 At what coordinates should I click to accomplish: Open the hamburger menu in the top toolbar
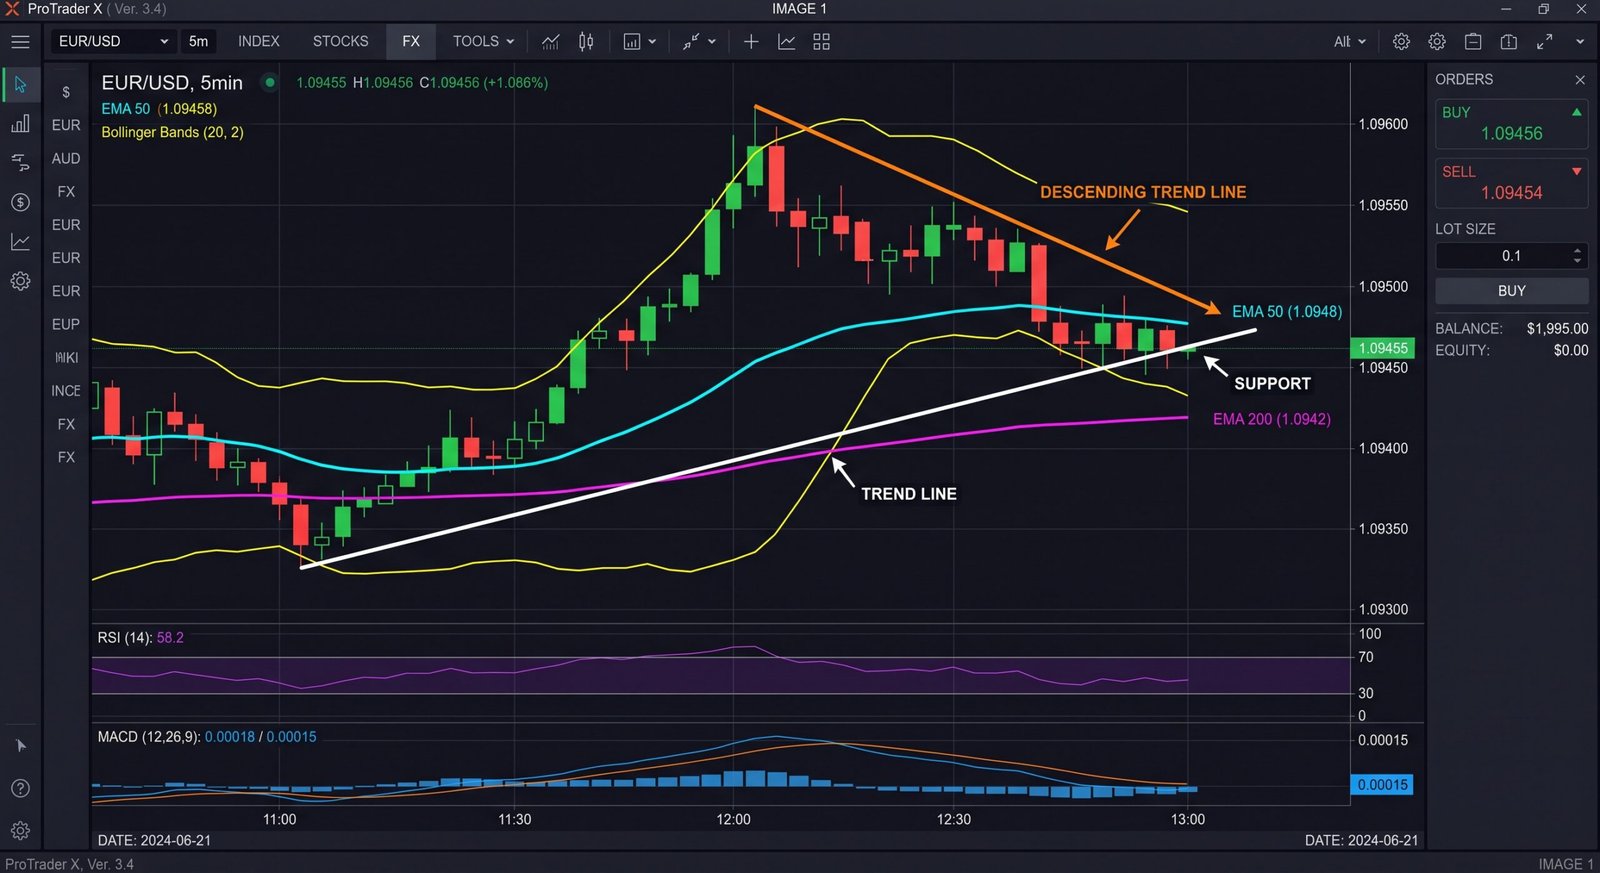(20, 42)
